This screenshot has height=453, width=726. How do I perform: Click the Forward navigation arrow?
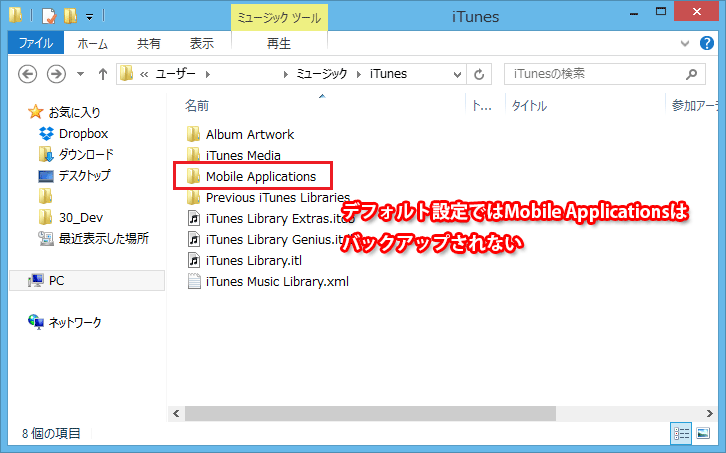tap(56, 74)
